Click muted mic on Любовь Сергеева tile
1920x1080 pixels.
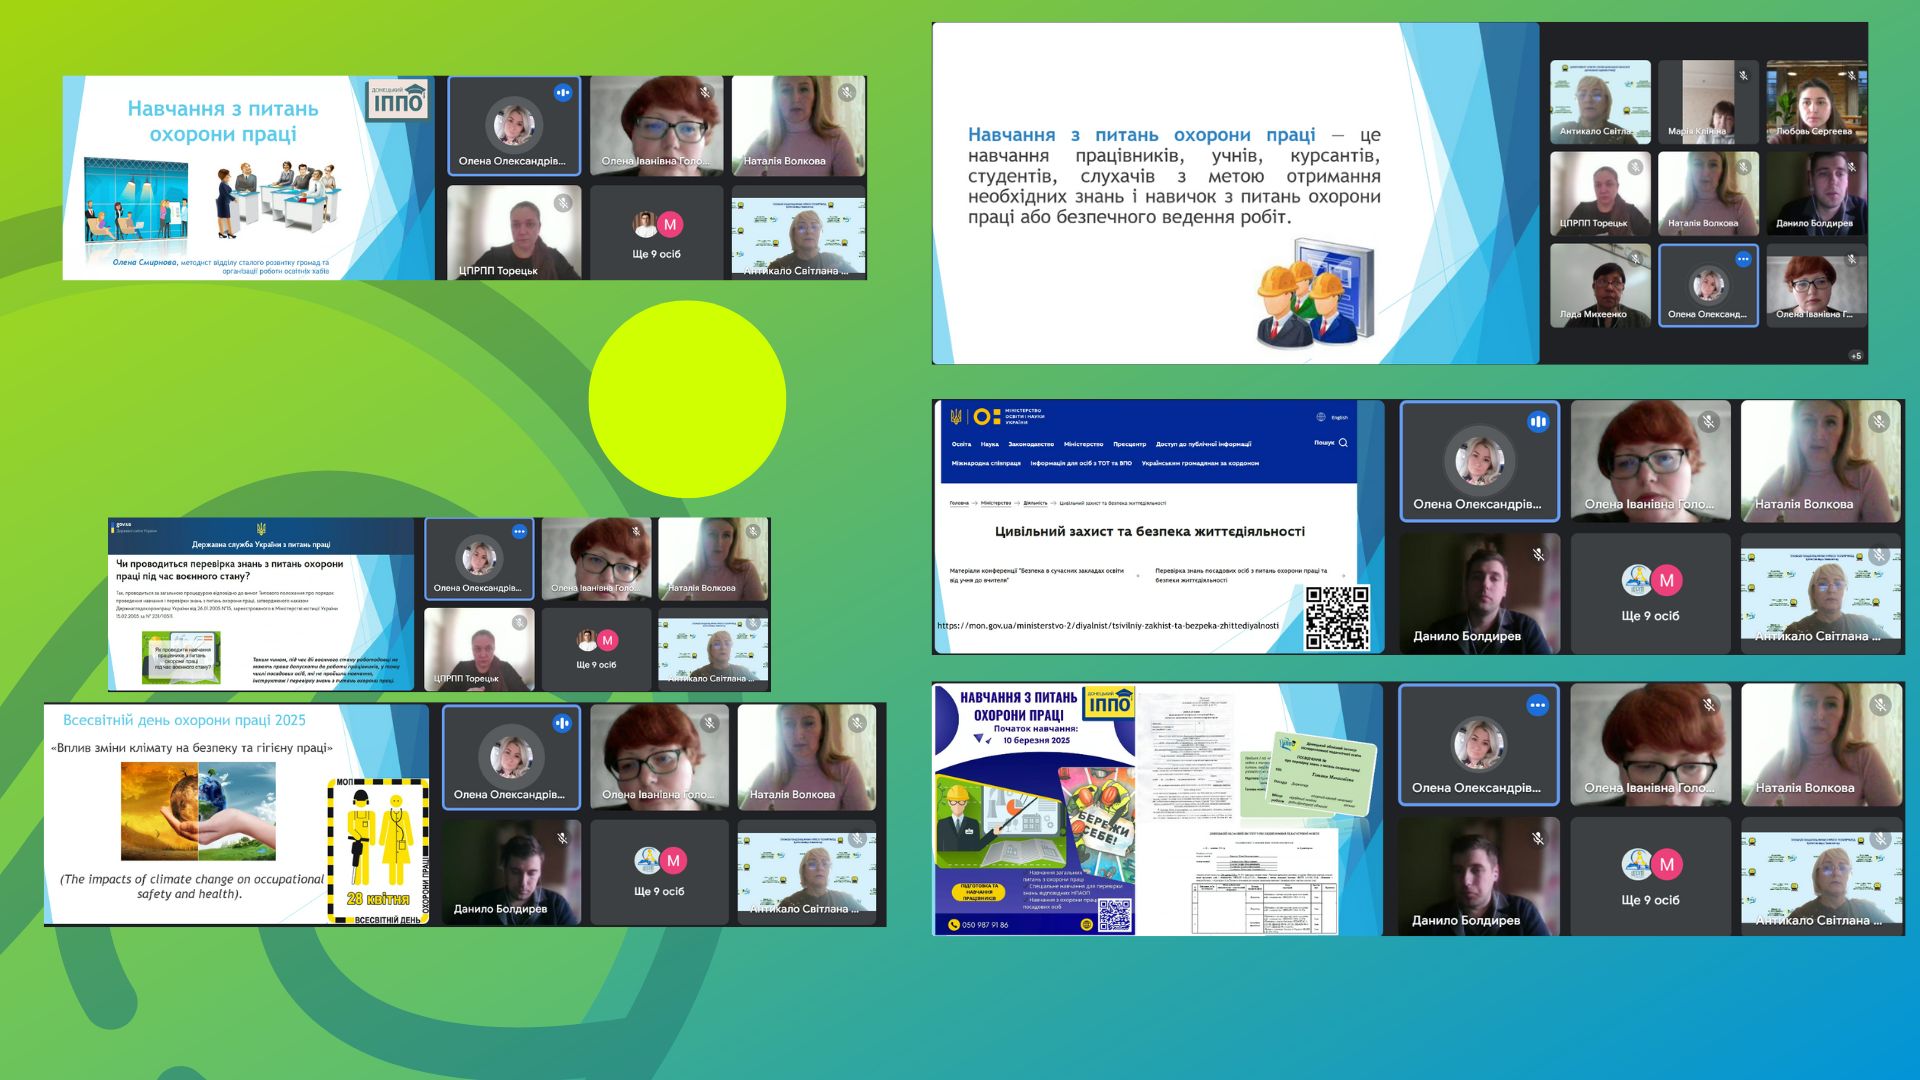tap(1851, 75)
